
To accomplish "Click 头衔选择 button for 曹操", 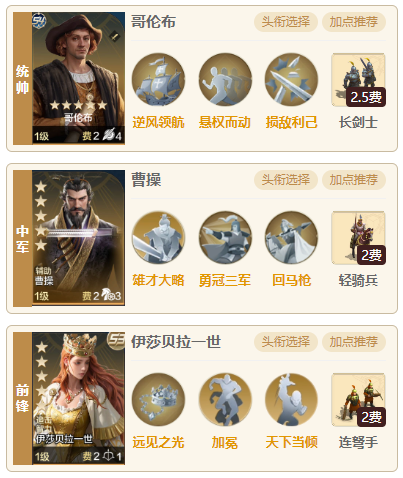I will (286, 180).
